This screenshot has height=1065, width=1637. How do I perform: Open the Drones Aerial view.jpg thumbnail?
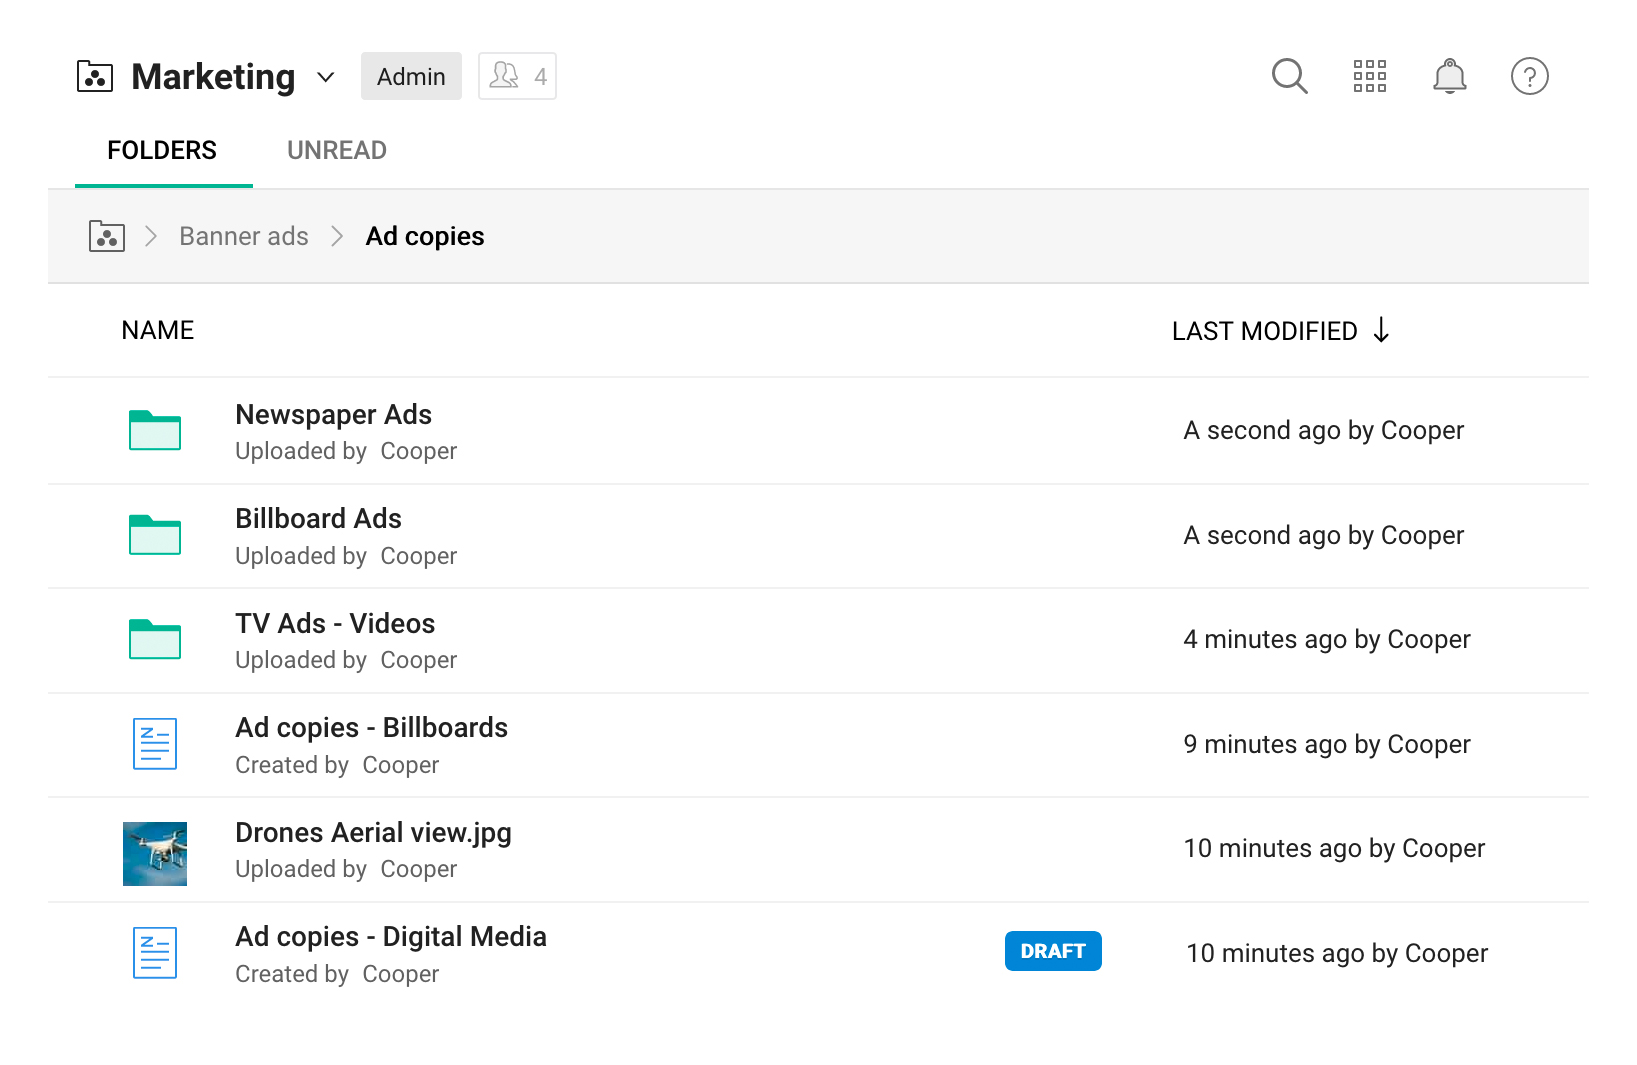point(155,854)
